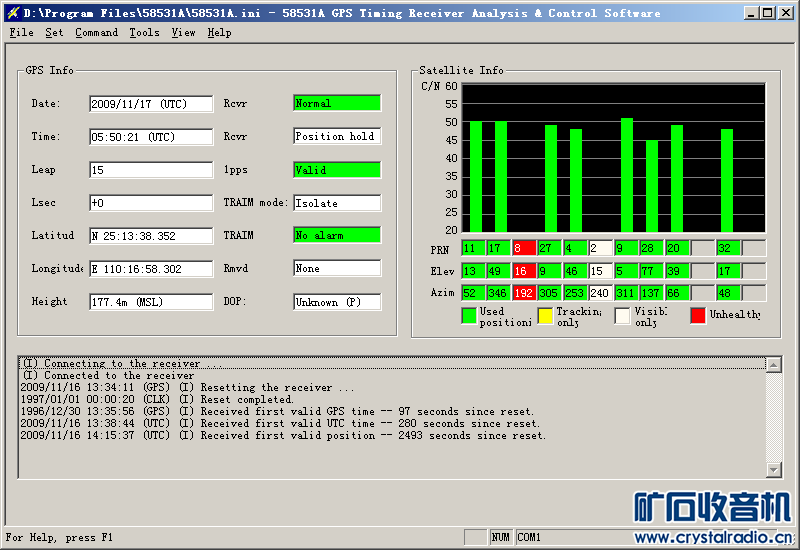Select the 'Connecting to the receiver' log line

(392, 363)
